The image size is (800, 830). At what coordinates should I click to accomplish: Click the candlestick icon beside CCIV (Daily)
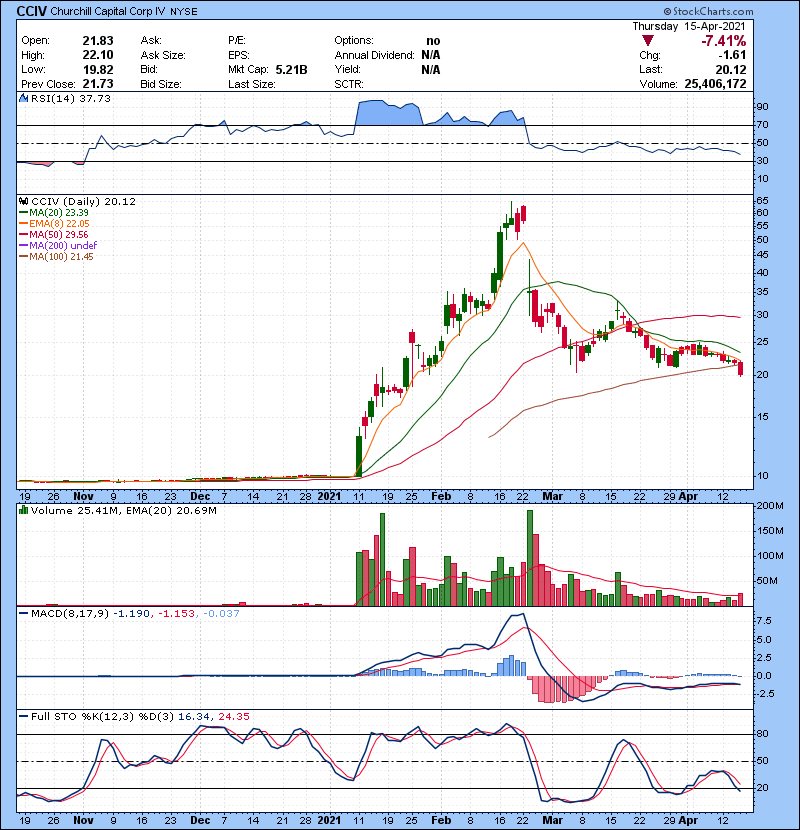coord(23,202)
